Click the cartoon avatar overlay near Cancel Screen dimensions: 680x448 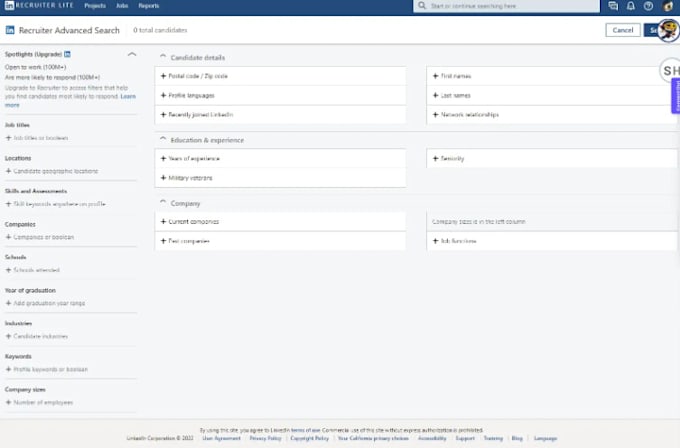tap(668, 30)
